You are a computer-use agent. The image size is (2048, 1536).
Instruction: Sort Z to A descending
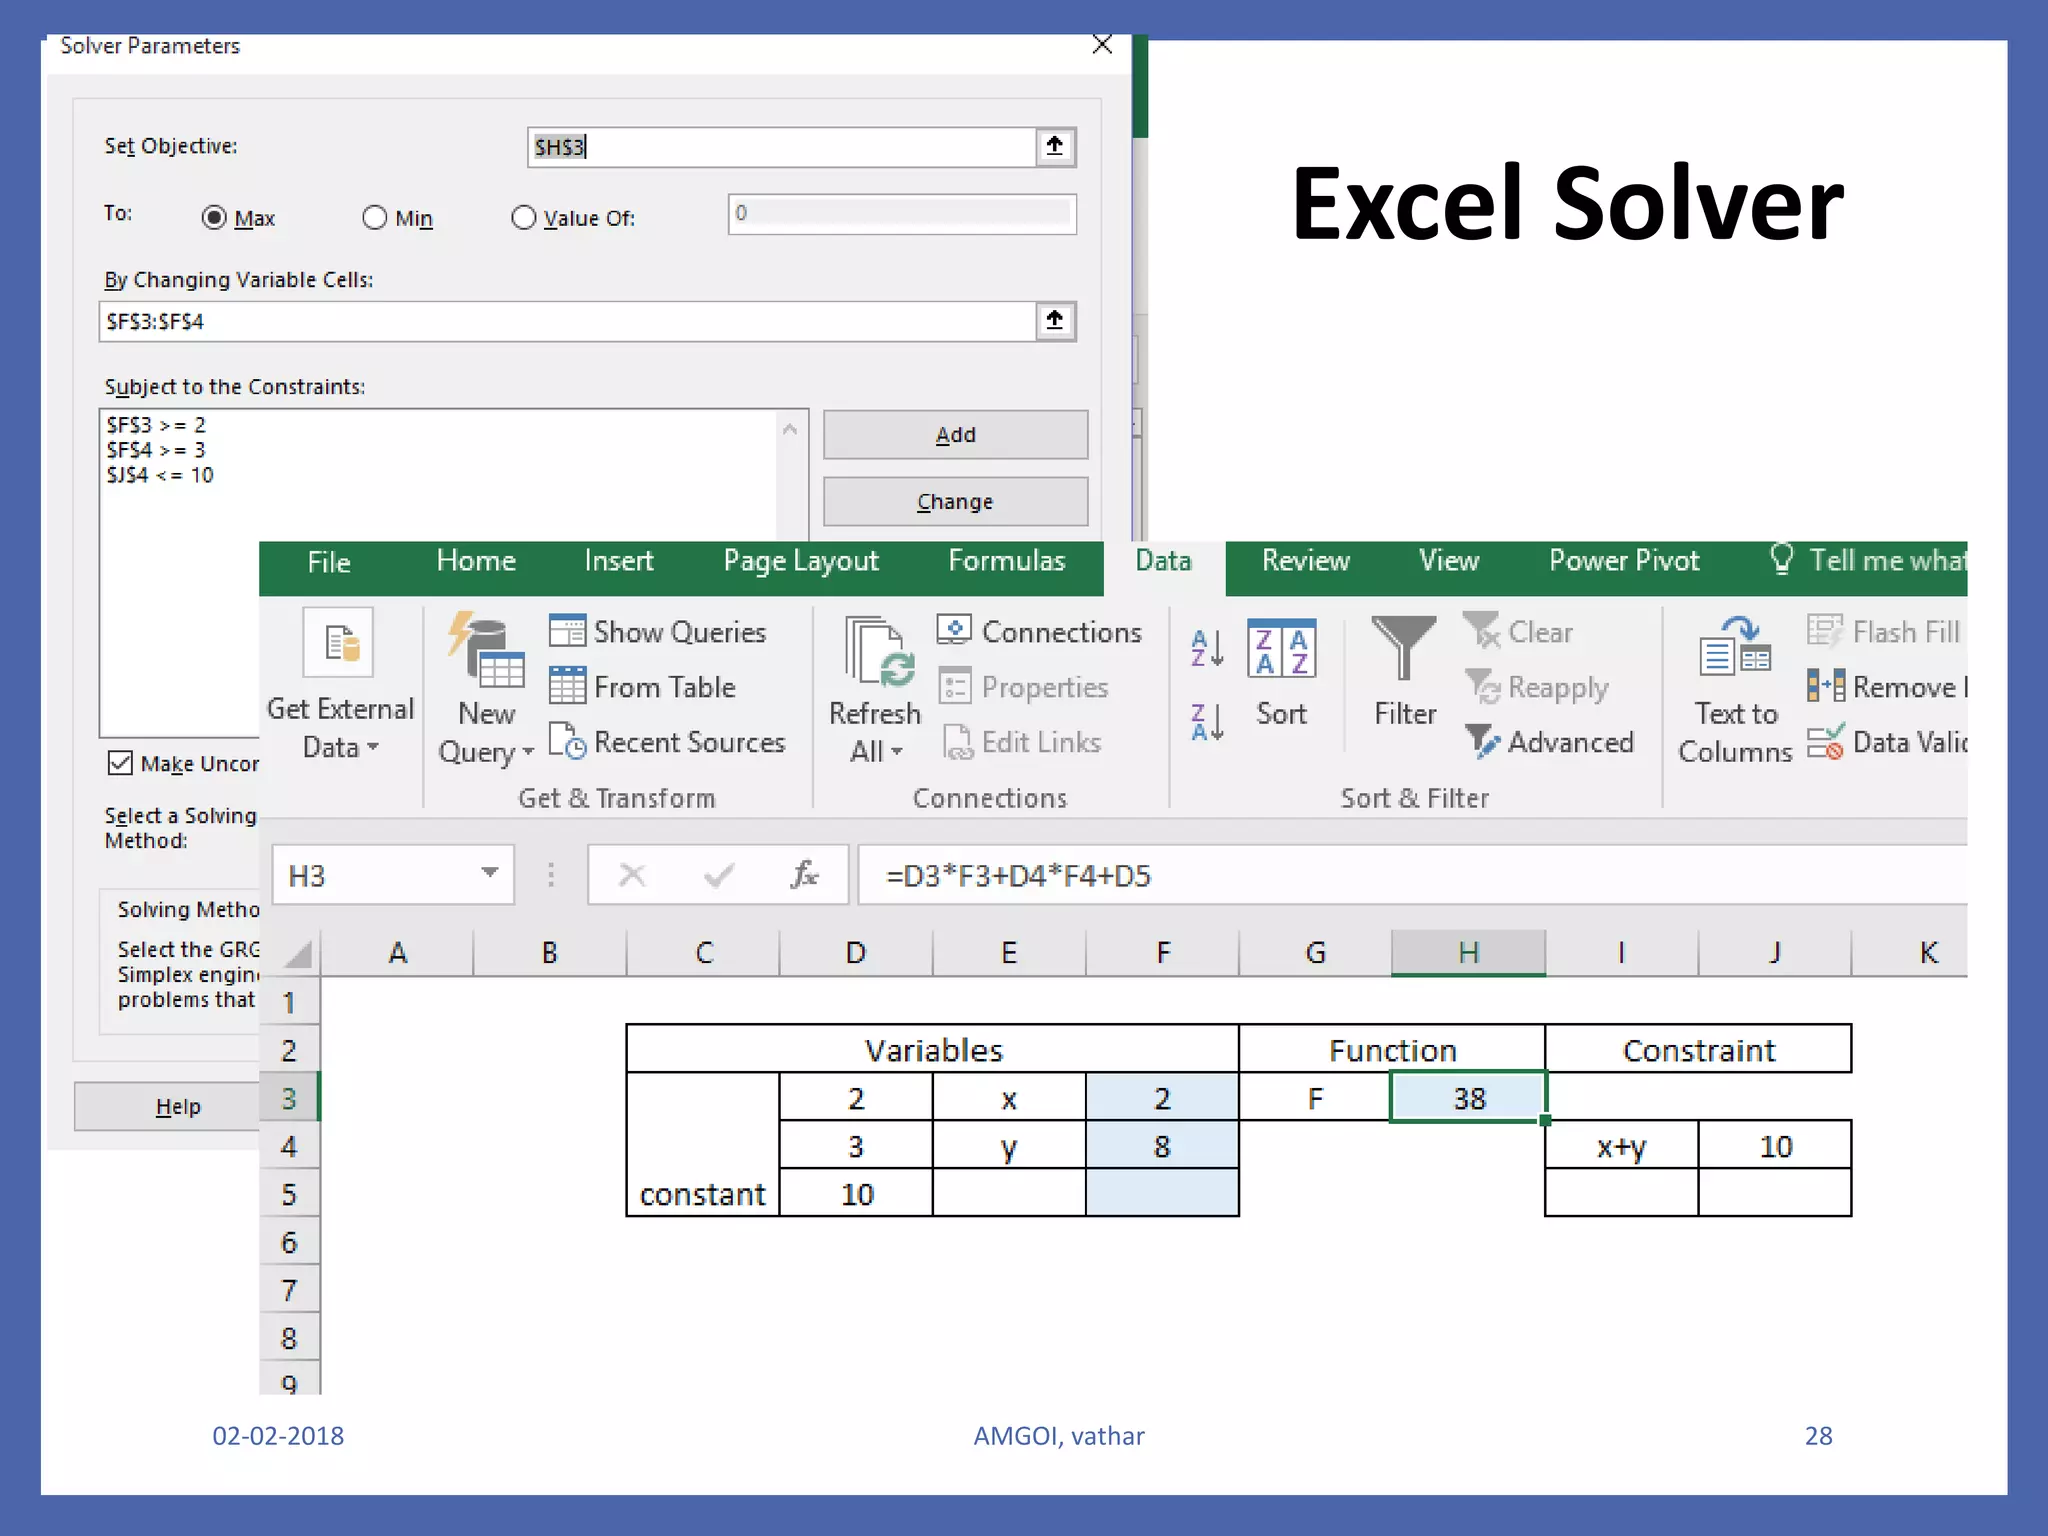point(1207,721)
